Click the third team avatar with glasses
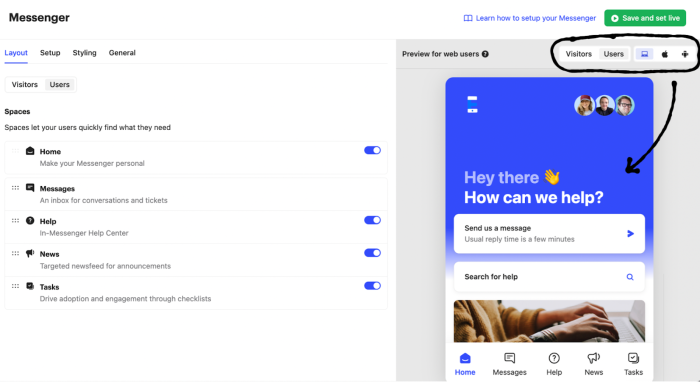This screenshot has width=700, height=383. tap(625, 105)
